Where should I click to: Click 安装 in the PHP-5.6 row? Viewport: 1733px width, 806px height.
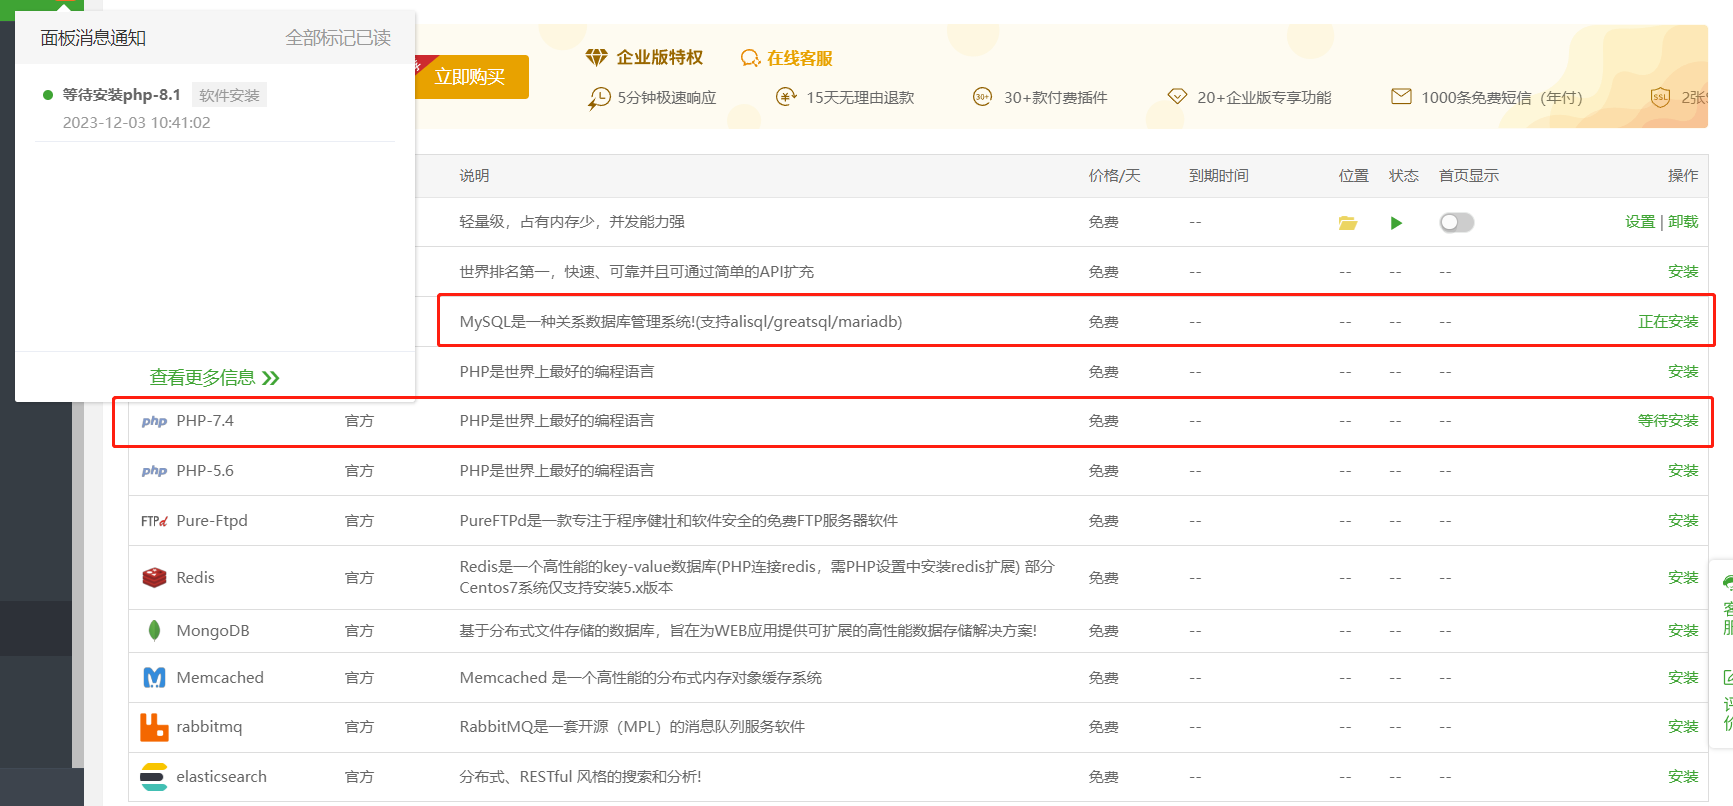click(1683, 471)
